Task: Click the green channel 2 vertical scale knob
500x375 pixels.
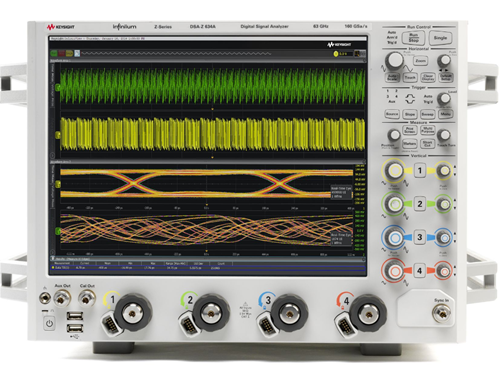Action: tap(395, 204)
